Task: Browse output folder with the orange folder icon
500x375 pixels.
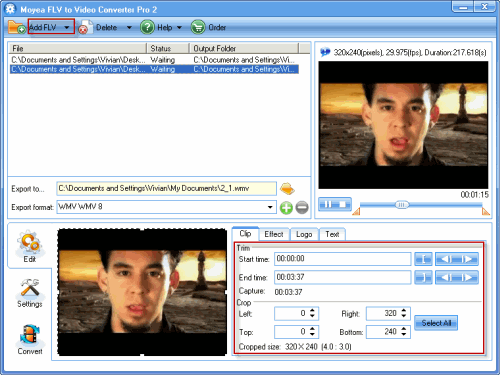Action: point(287,189)
